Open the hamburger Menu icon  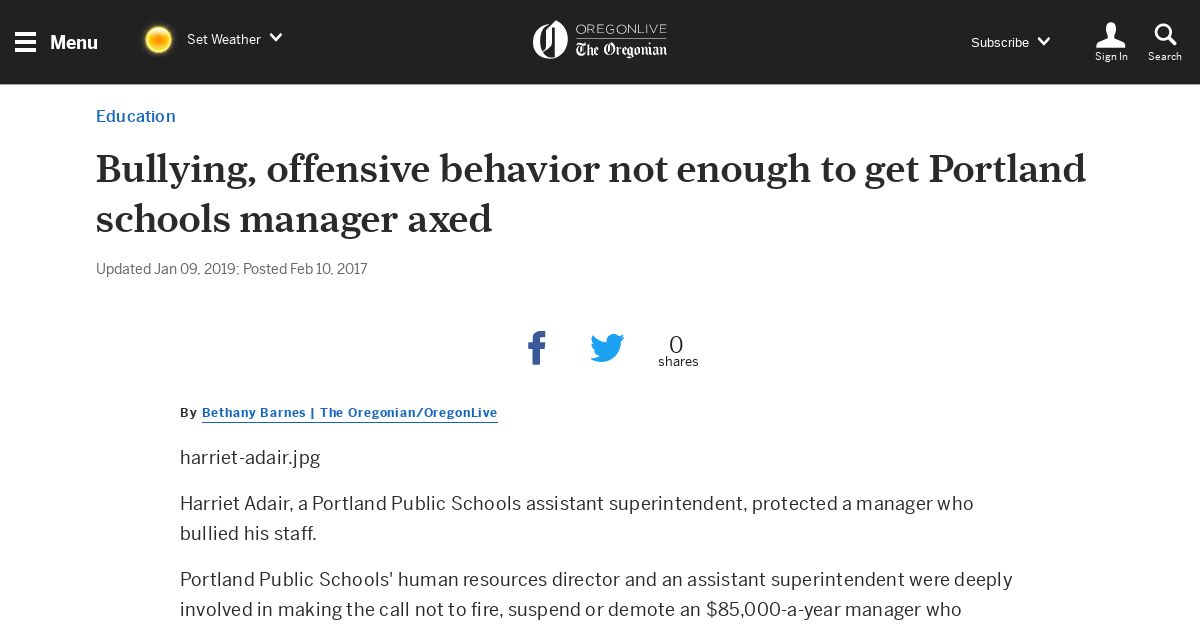coord(25,42)
